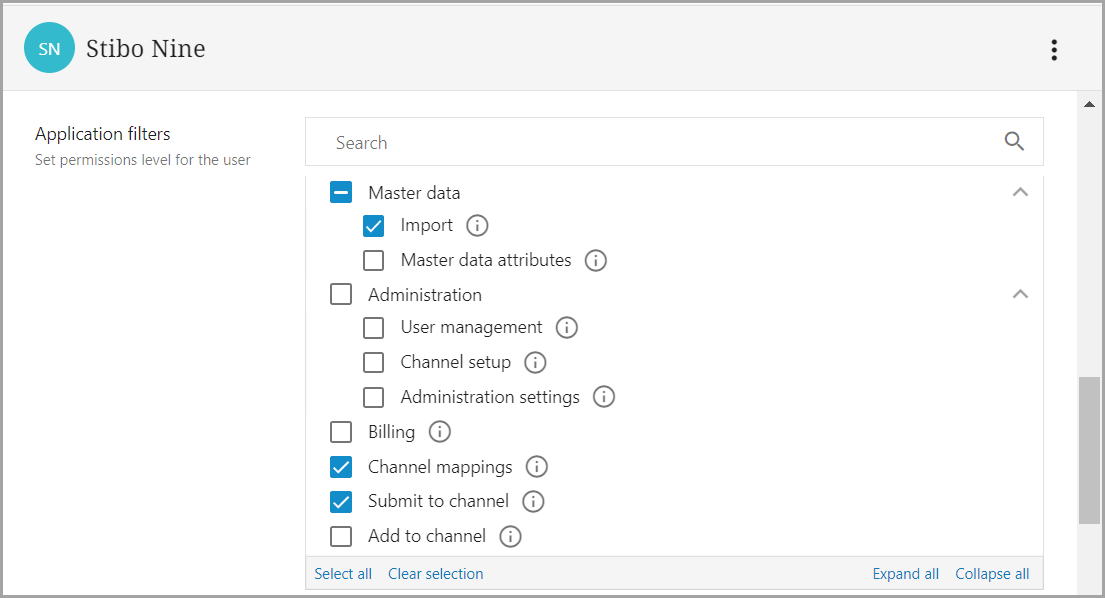The width and height of the screenshot is (1105, 598).
Task: Disable the Submit to channel checkbox
Action: pos(341,501)
